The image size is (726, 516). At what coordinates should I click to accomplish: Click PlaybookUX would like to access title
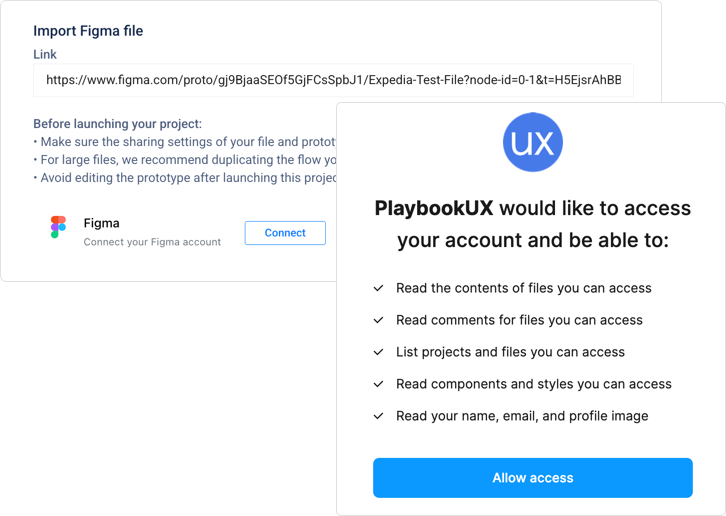[533, 224]
